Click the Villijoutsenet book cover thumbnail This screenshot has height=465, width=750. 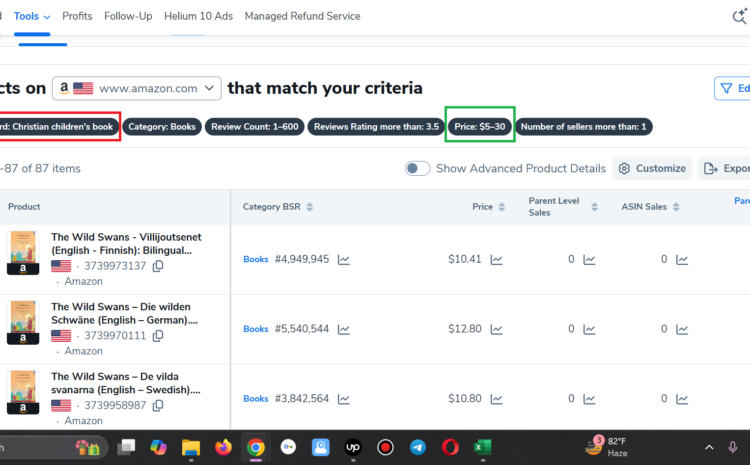[x=23, y=253]
